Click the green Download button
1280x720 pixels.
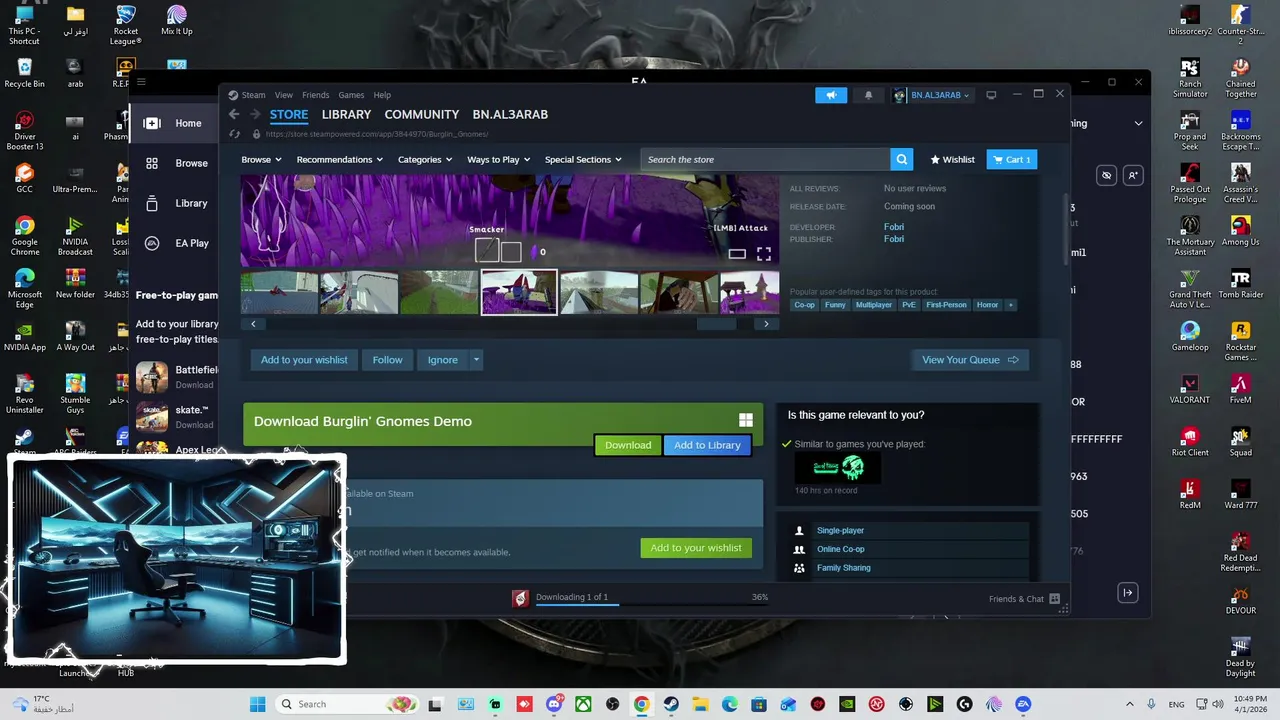(628, 445)
